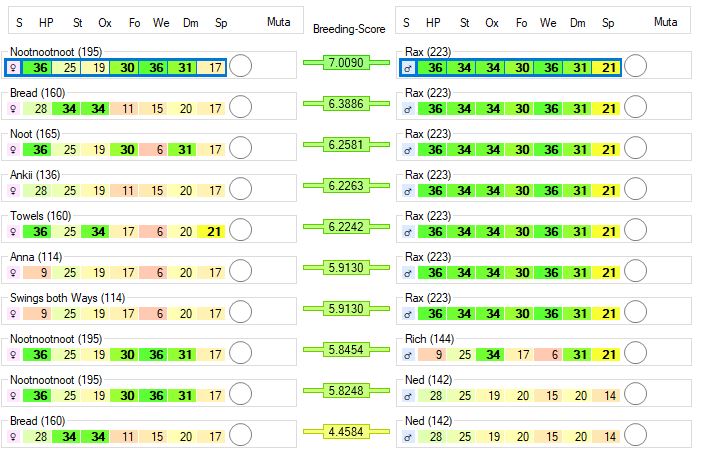Select Anna's 5.9130 breeding score
The height and width of the screenshot is (460, 706).
346,267
